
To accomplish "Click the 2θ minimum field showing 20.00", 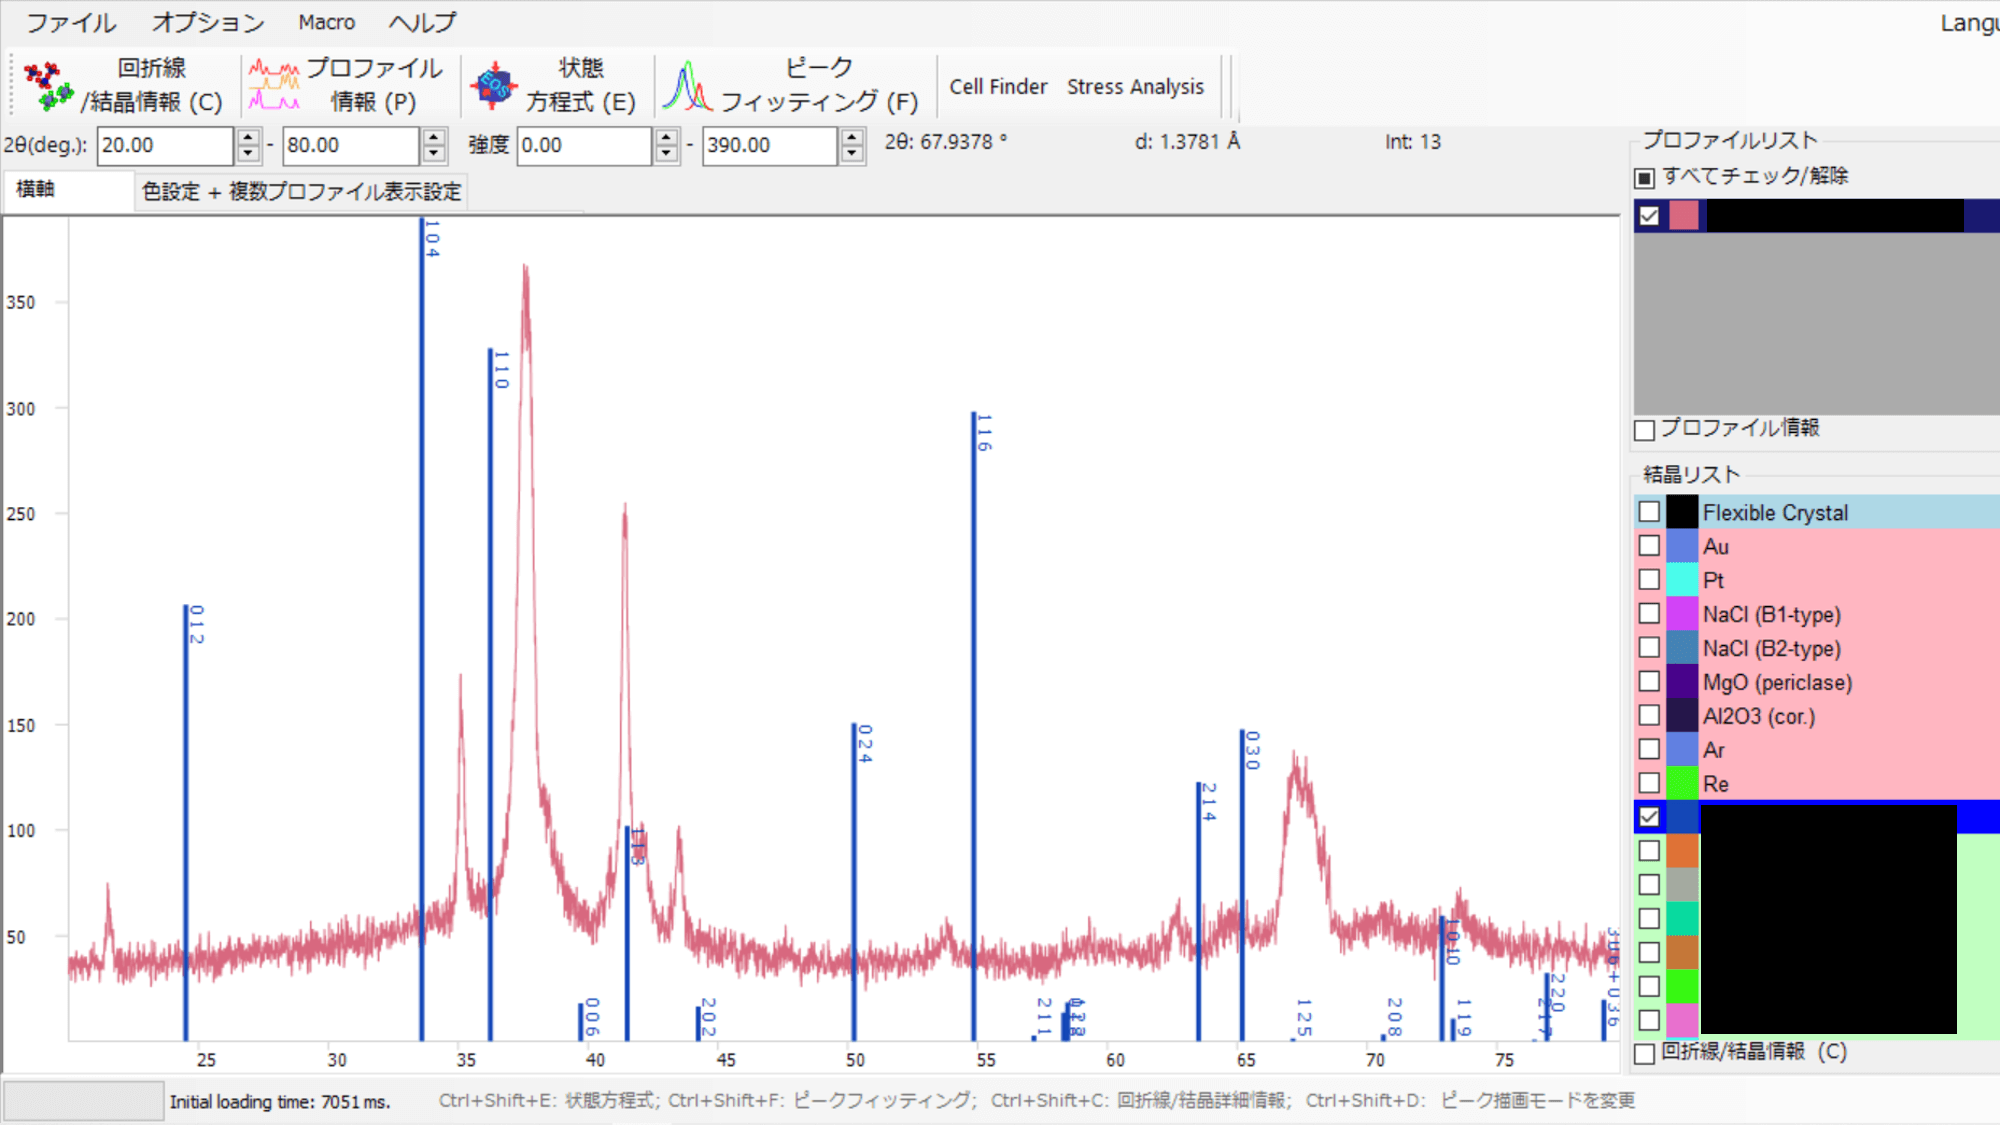I will click(165, 145).
